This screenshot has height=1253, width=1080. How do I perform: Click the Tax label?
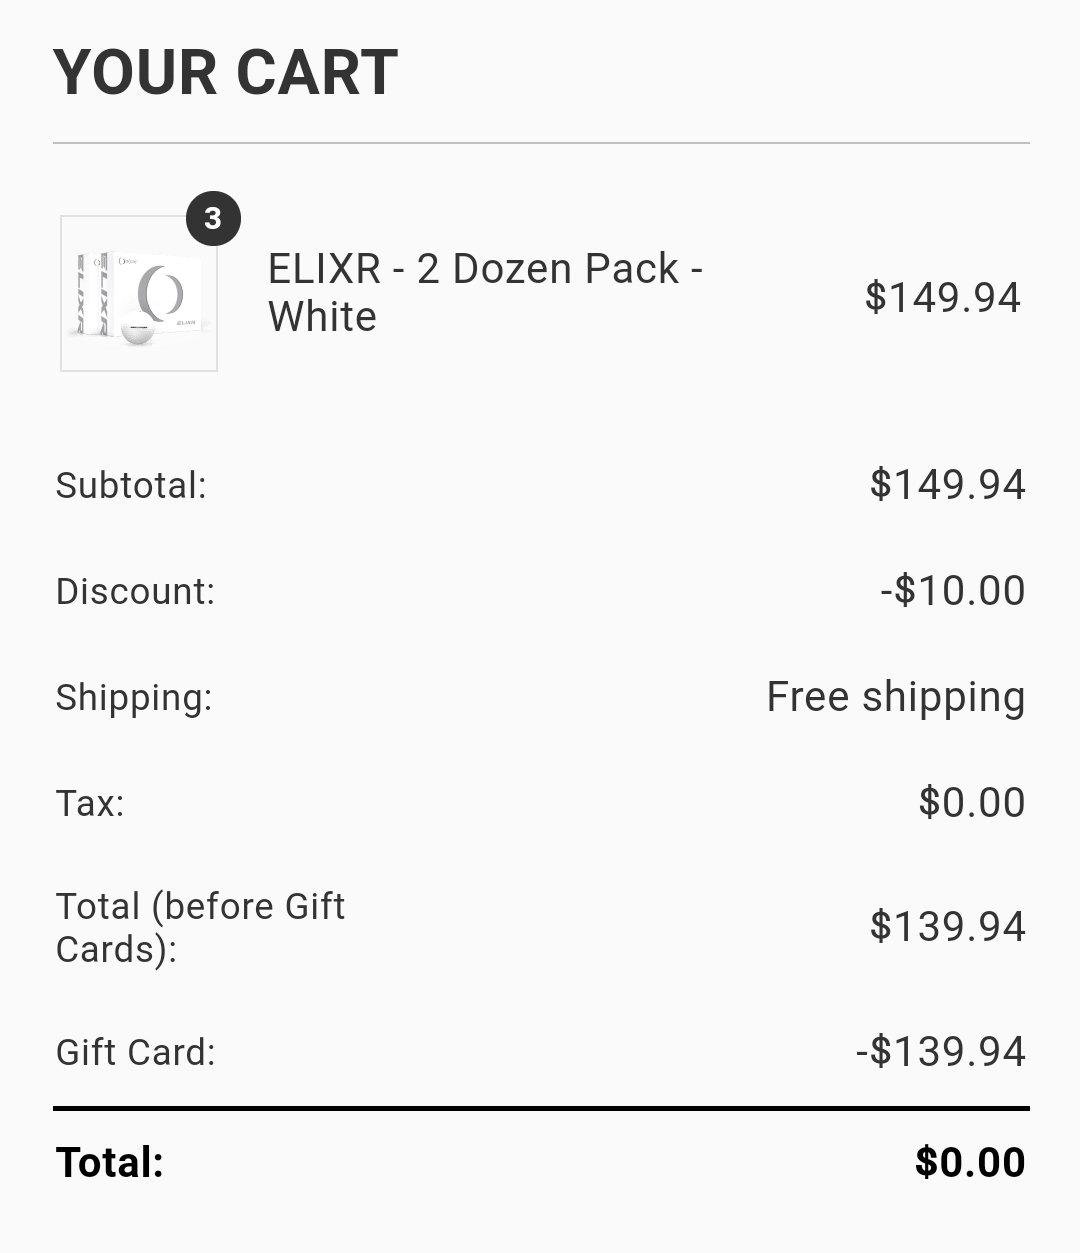90,803
